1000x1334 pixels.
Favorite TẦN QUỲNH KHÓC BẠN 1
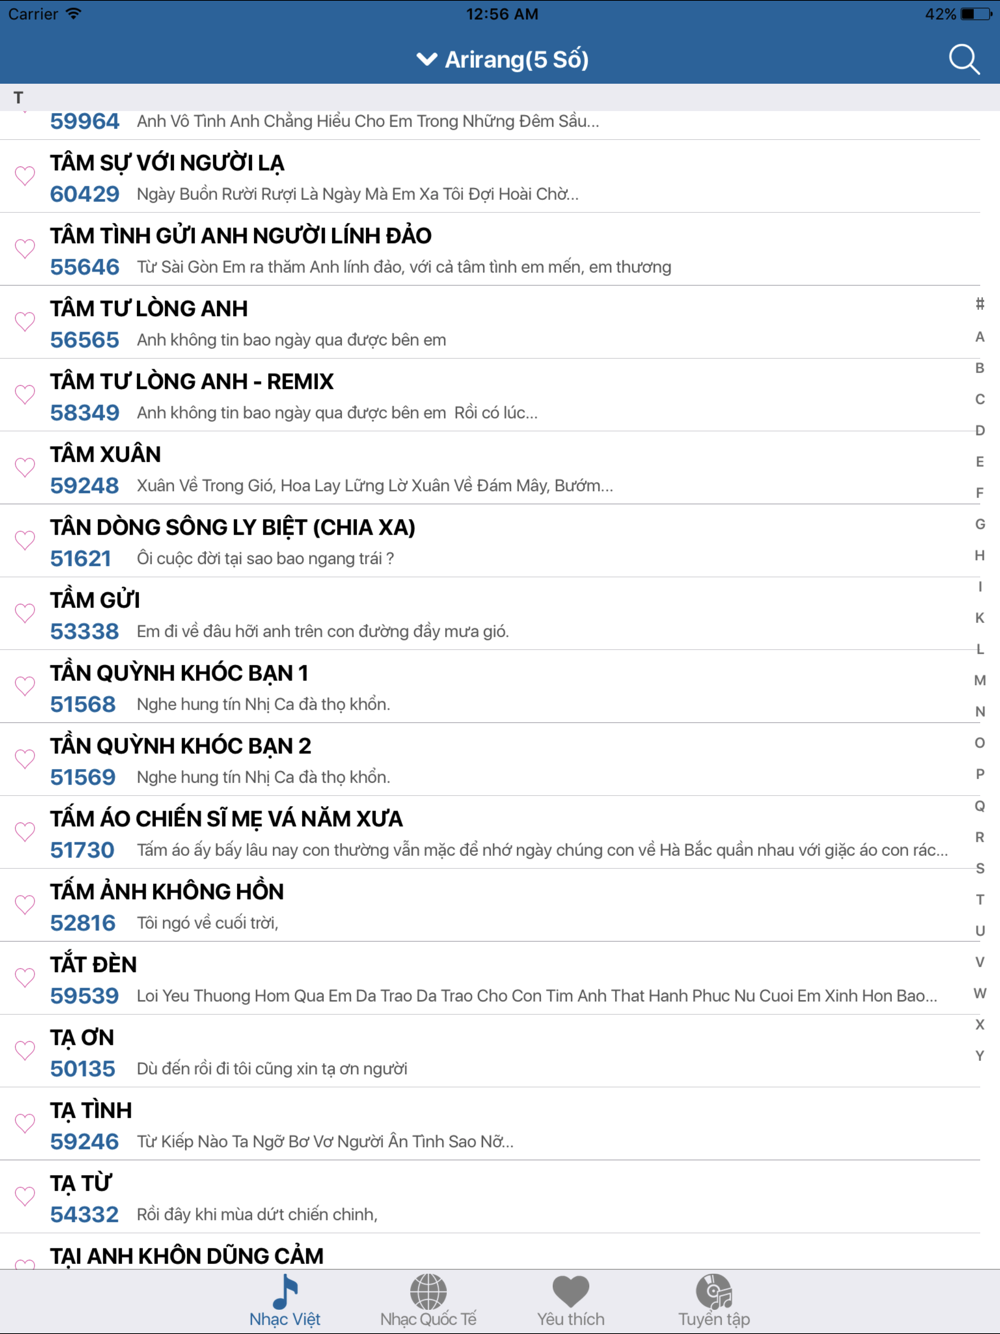[x=25, y=687]
